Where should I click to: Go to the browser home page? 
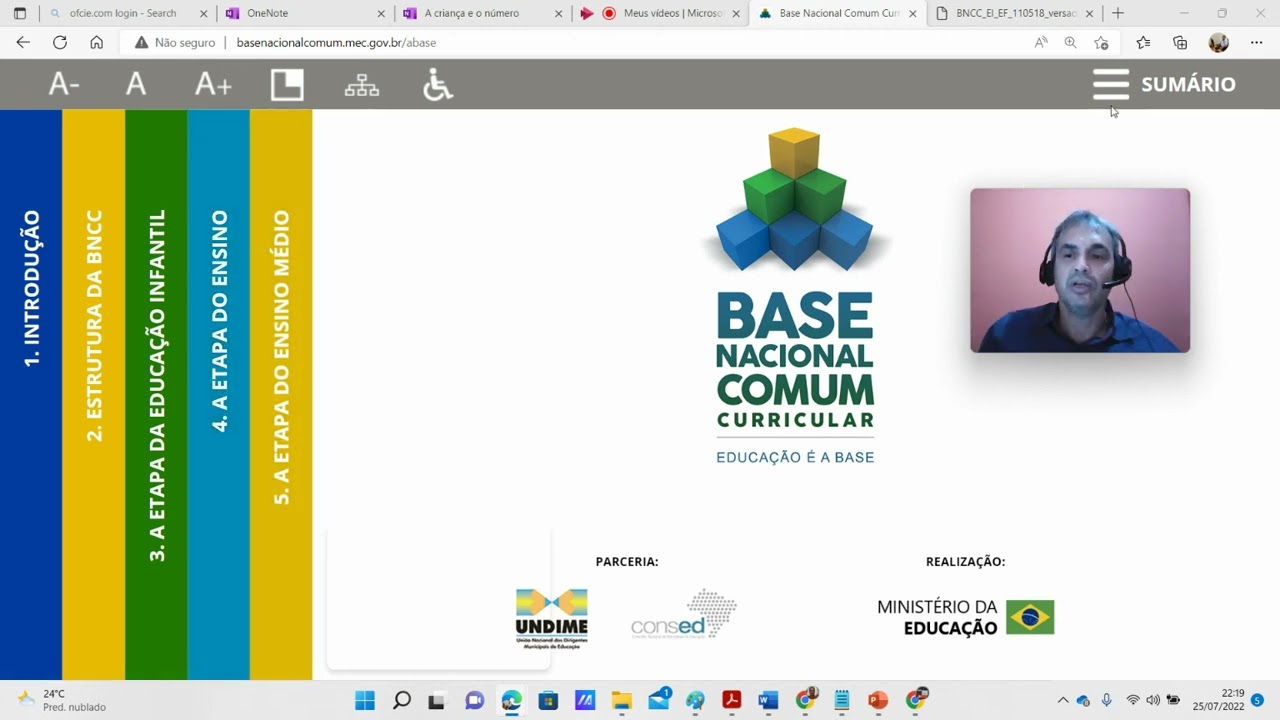point(96,42)
